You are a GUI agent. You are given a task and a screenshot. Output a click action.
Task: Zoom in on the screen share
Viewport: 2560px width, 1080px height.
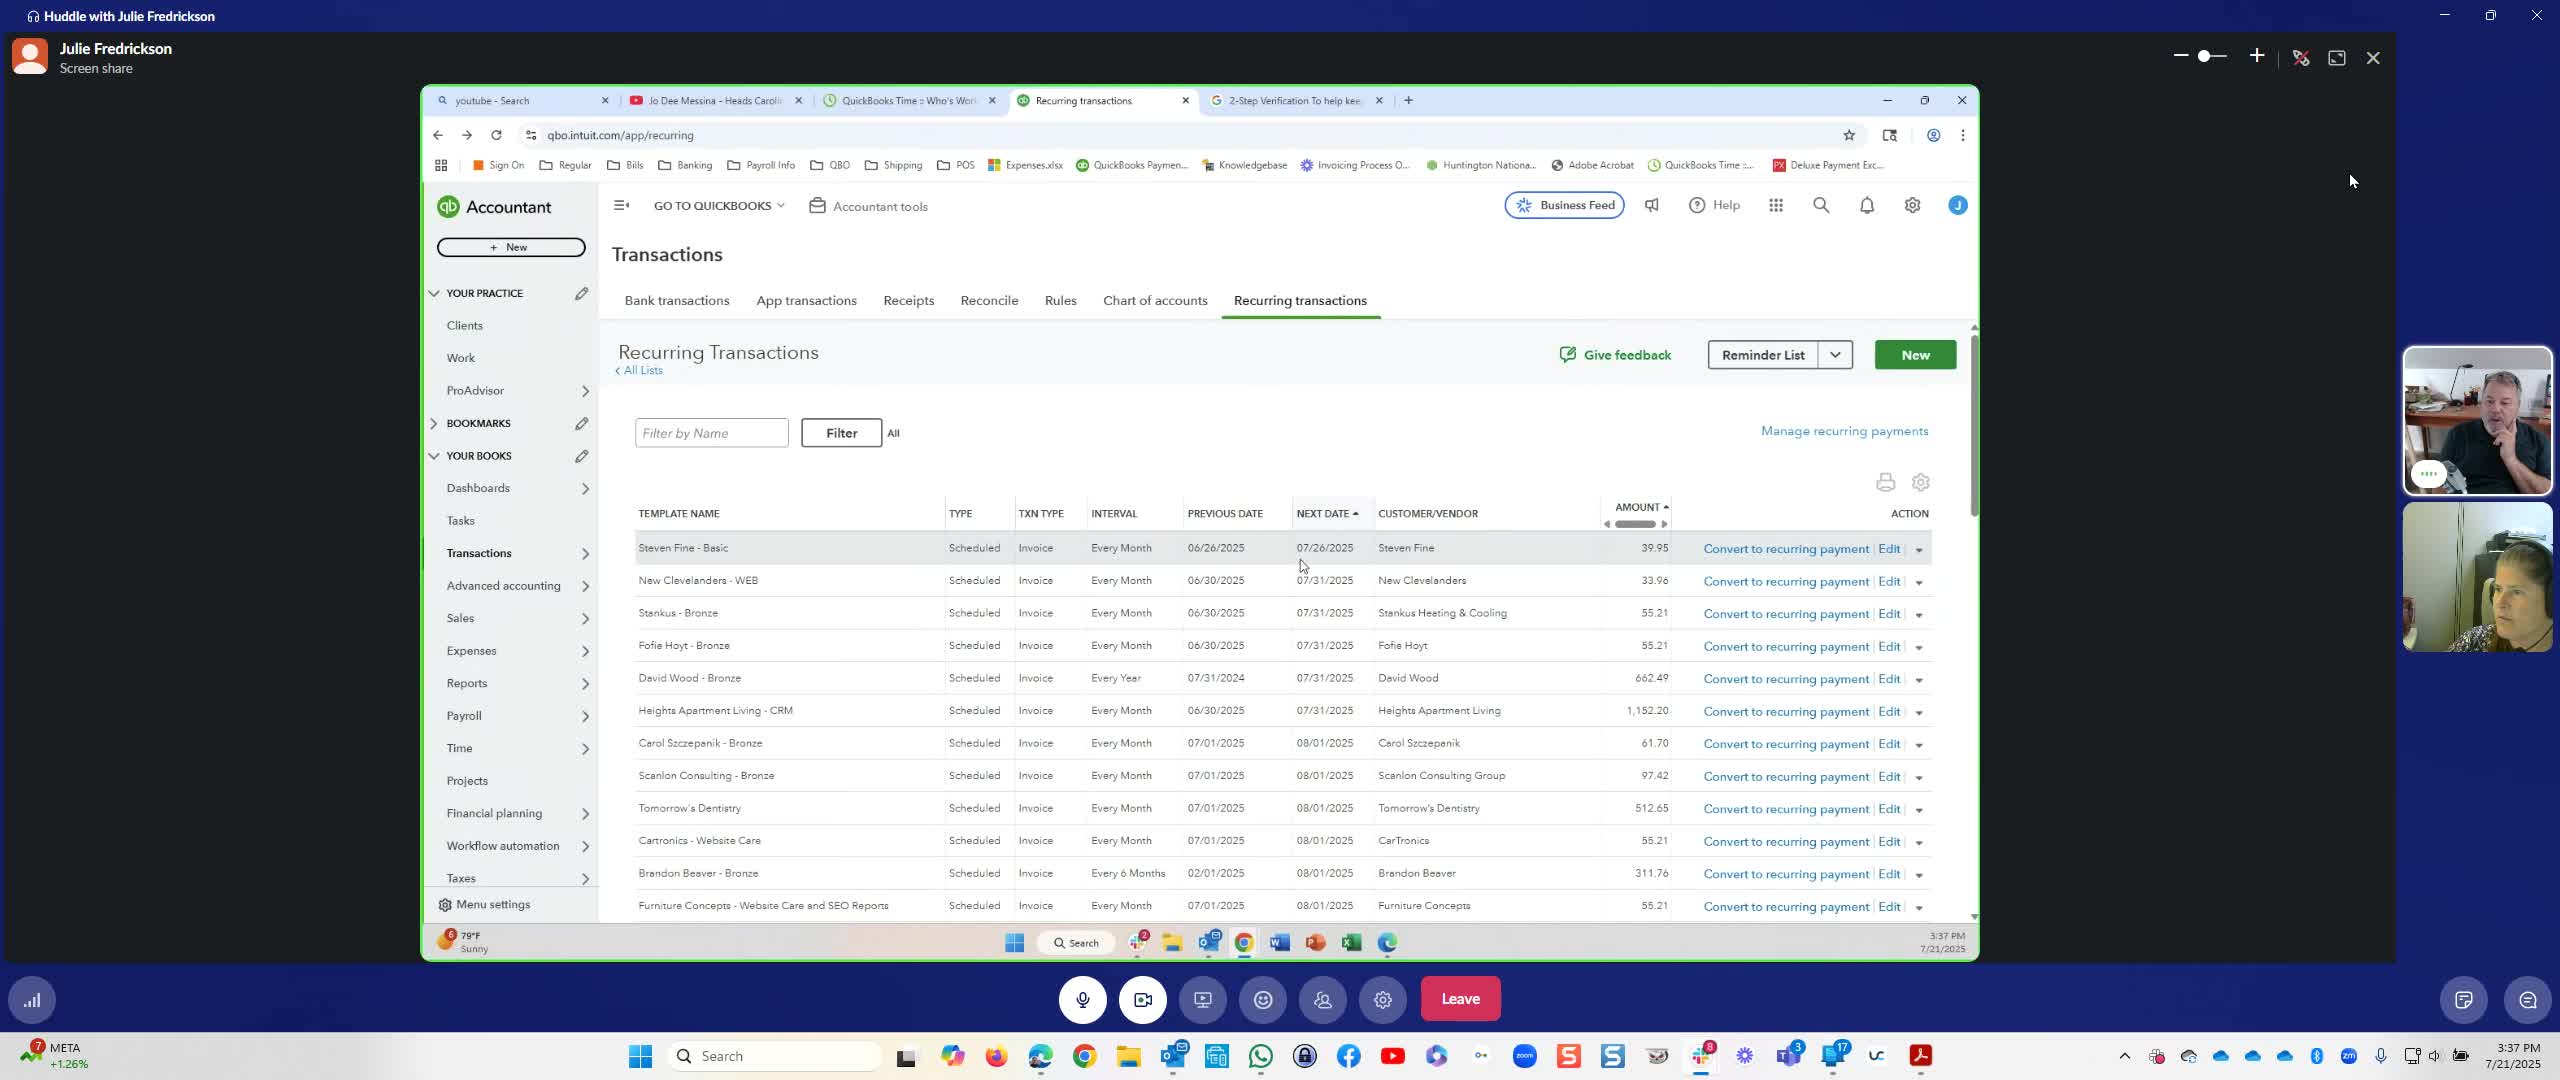tap(2257, 56)
